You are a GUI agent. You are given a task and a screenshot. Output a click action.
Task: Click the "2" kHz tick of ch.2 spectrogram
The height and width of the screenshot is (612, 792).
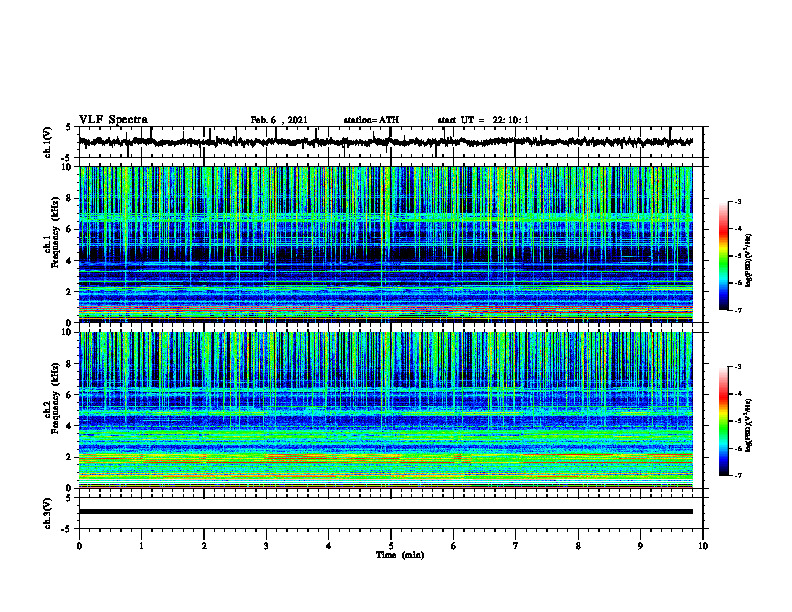(x=70, y=457)
